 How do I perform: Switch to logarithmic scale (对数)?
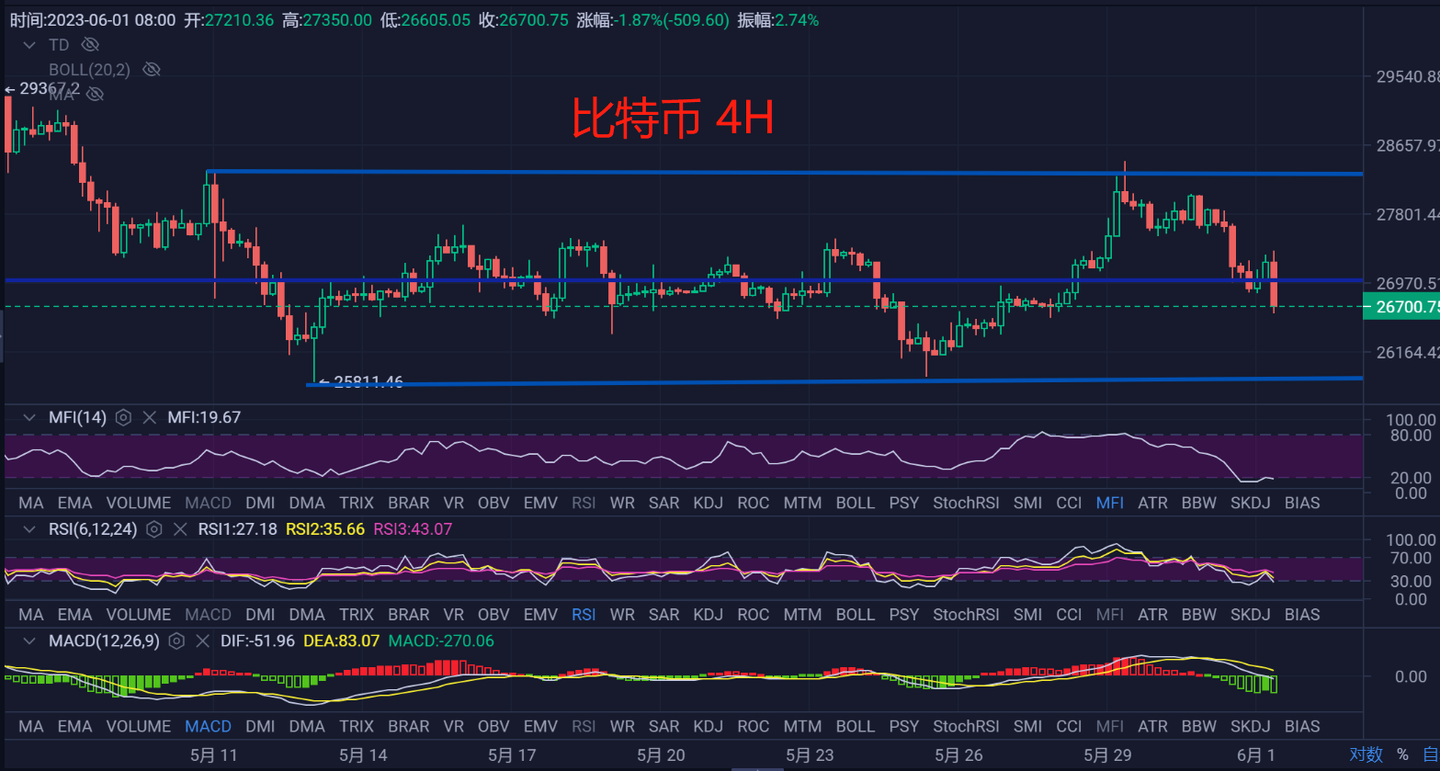coord(1366,754)
